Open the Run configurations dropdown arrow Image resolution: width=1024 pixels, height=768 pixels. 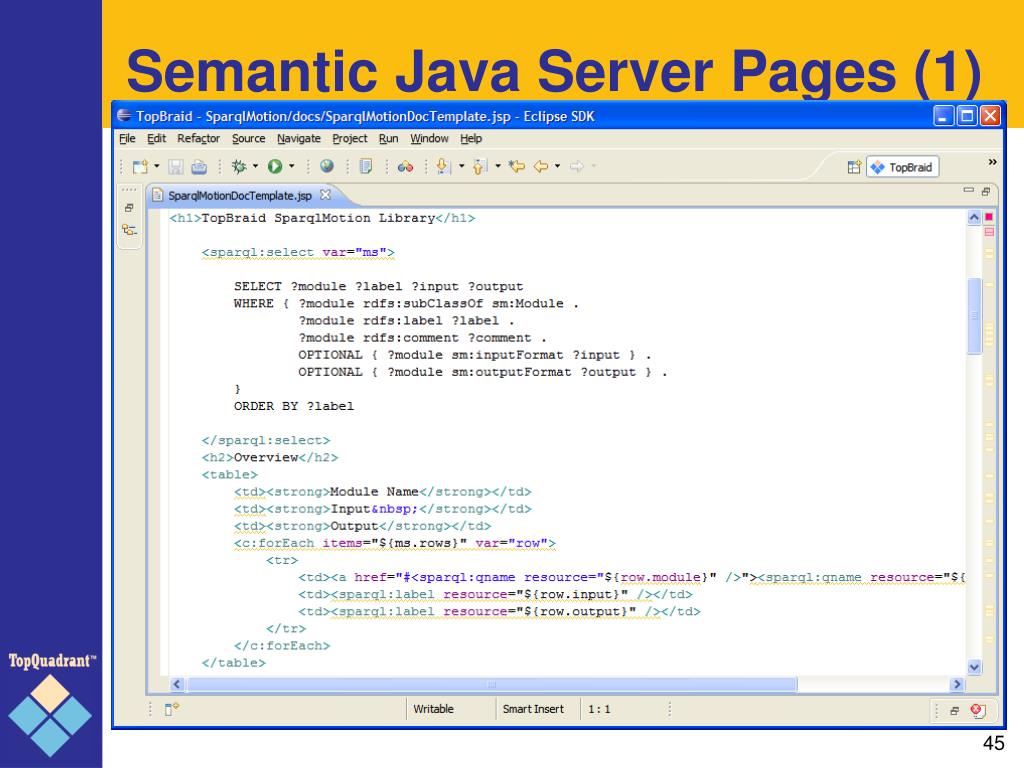[x=291, y=167]
